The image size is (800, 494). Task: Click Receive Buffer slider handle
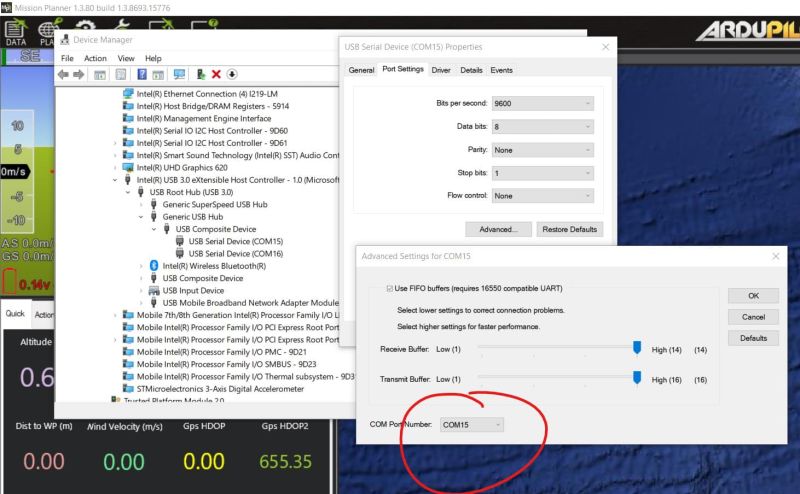click(637, 348)
